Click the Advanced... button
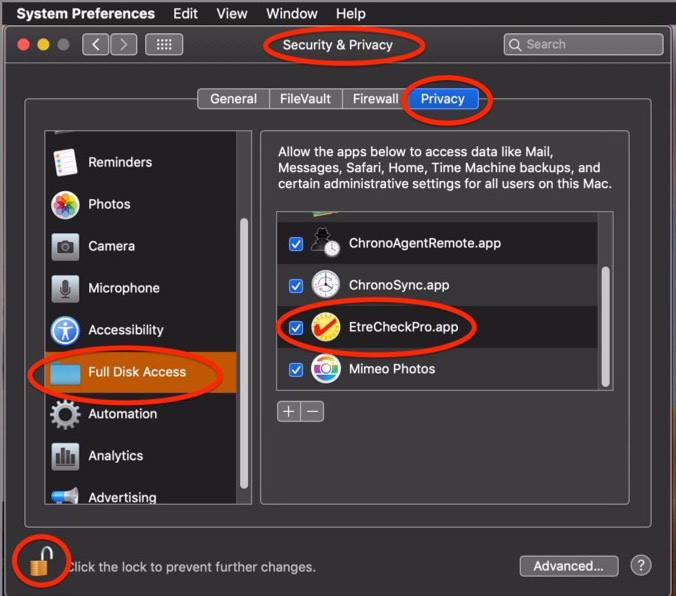 [569, 566]
